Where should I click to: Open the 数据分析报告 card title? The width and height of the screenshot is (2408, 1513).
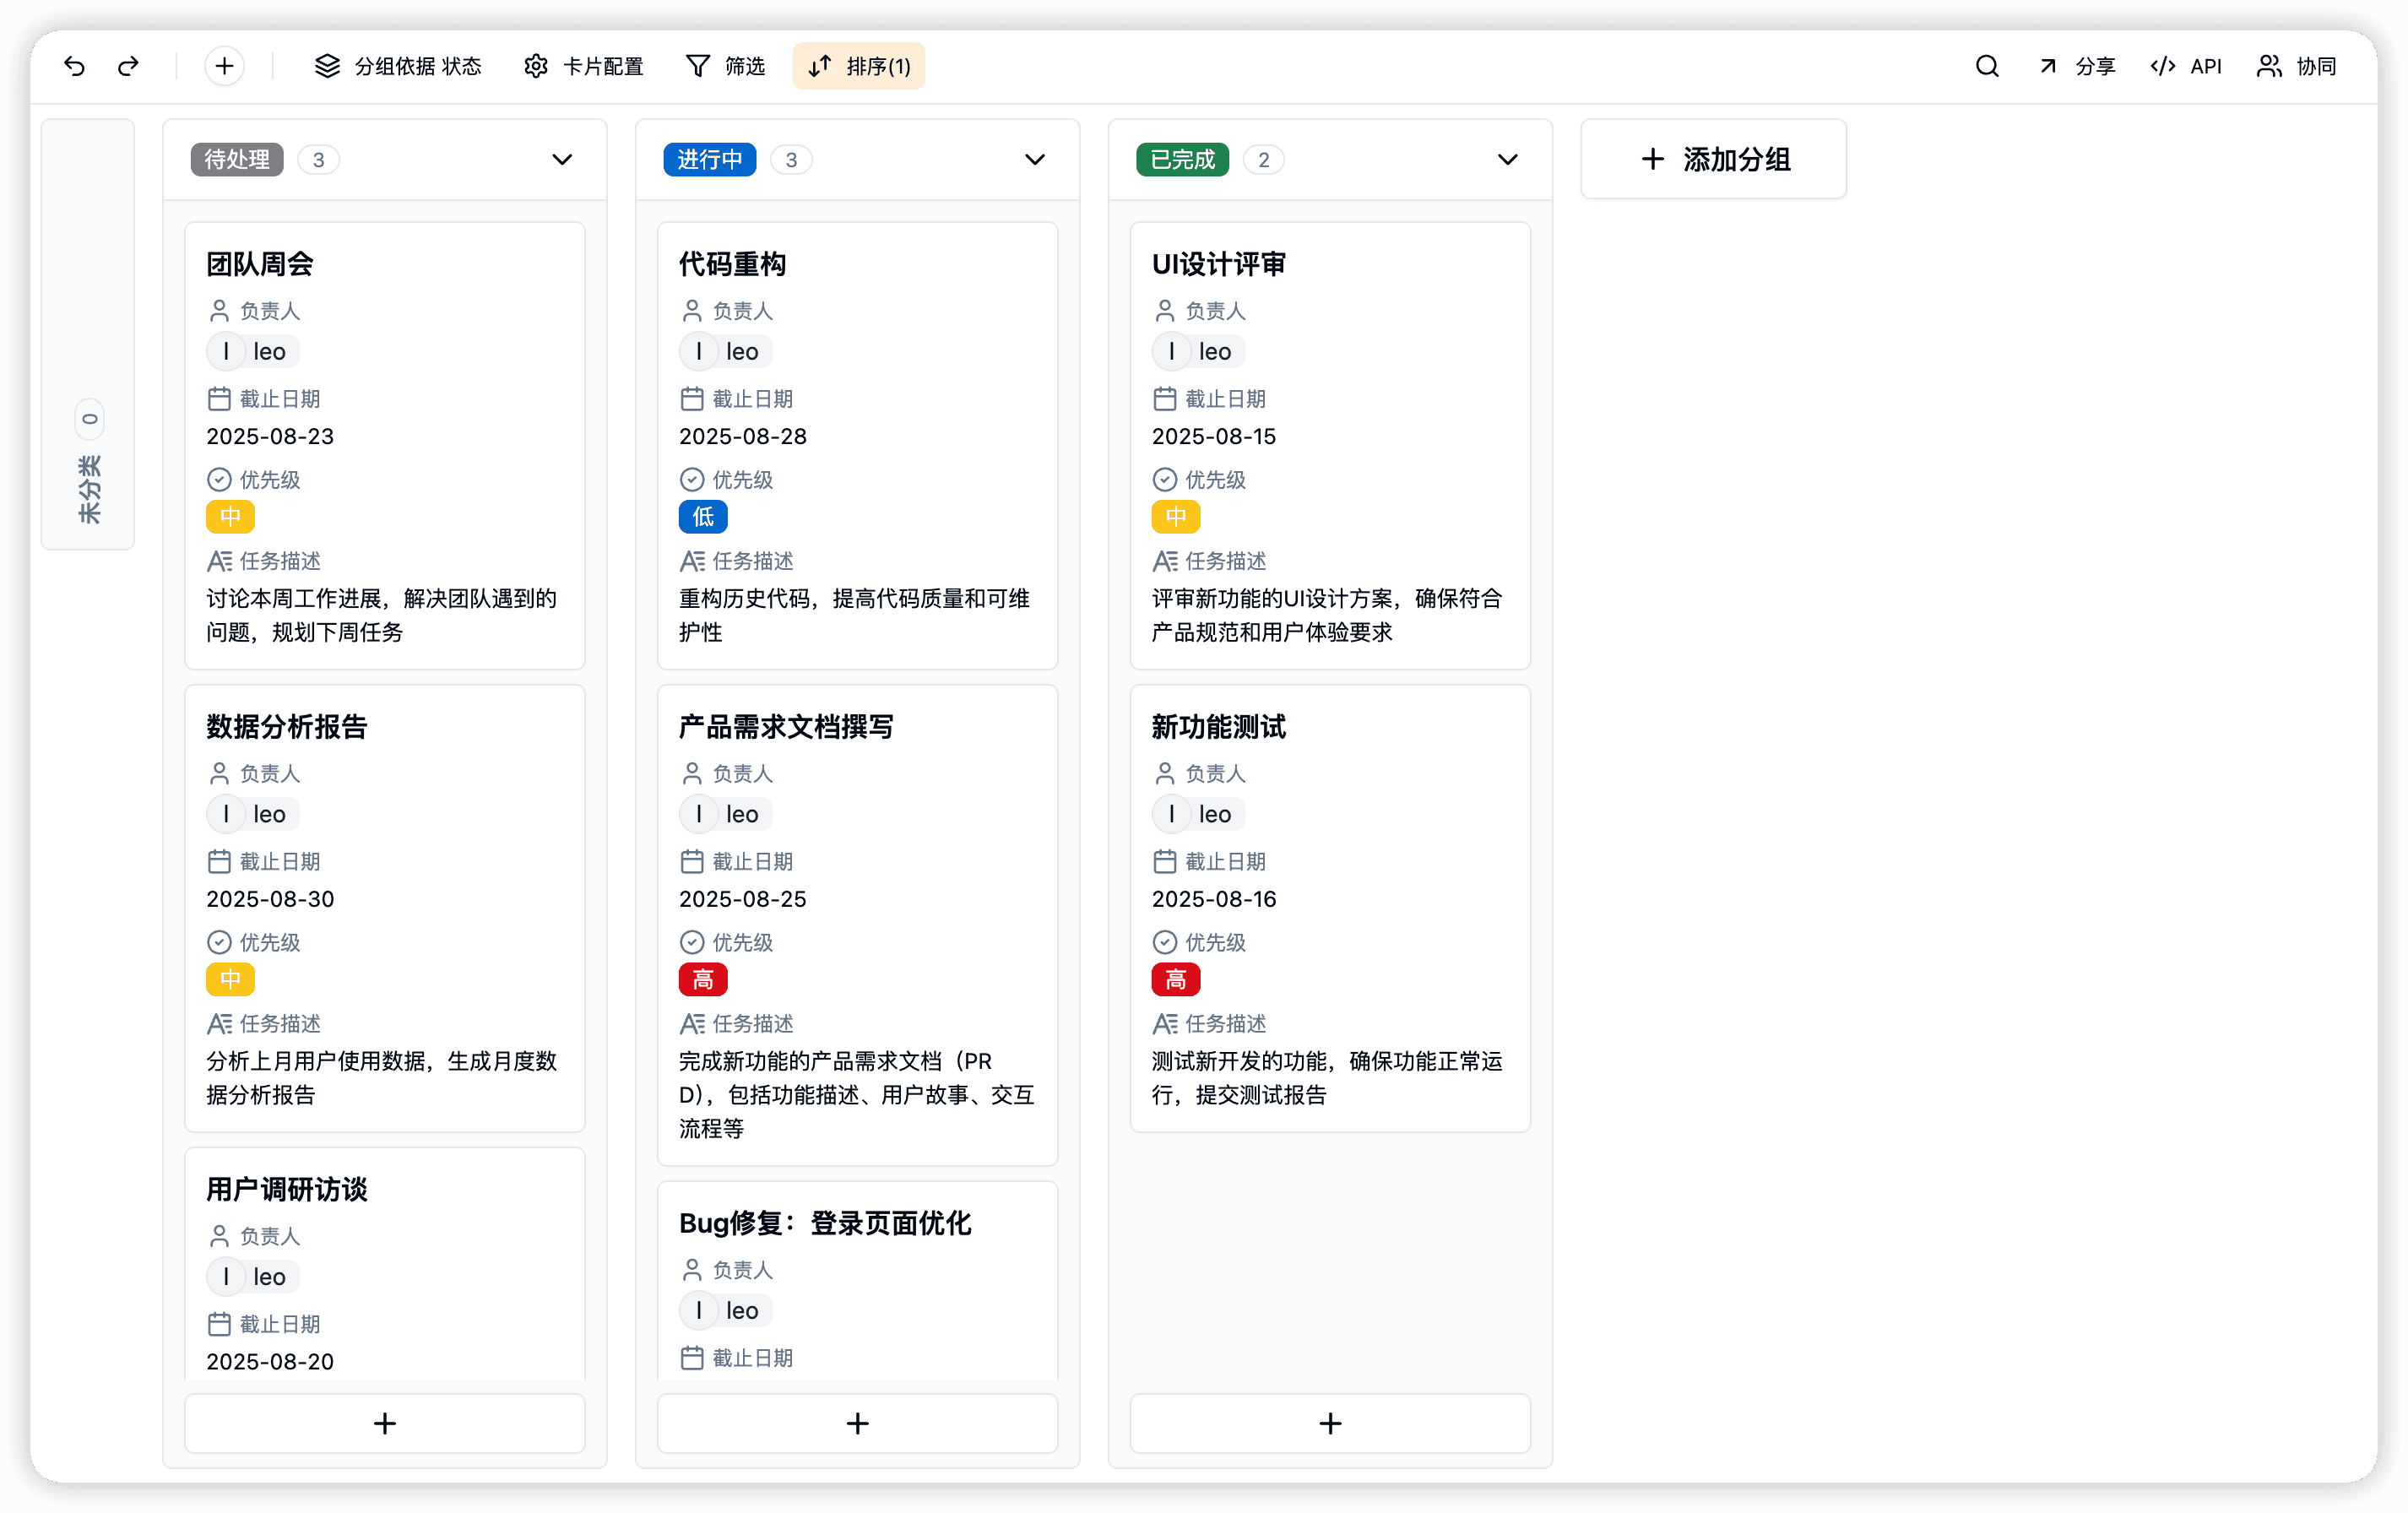pos(287,727)
